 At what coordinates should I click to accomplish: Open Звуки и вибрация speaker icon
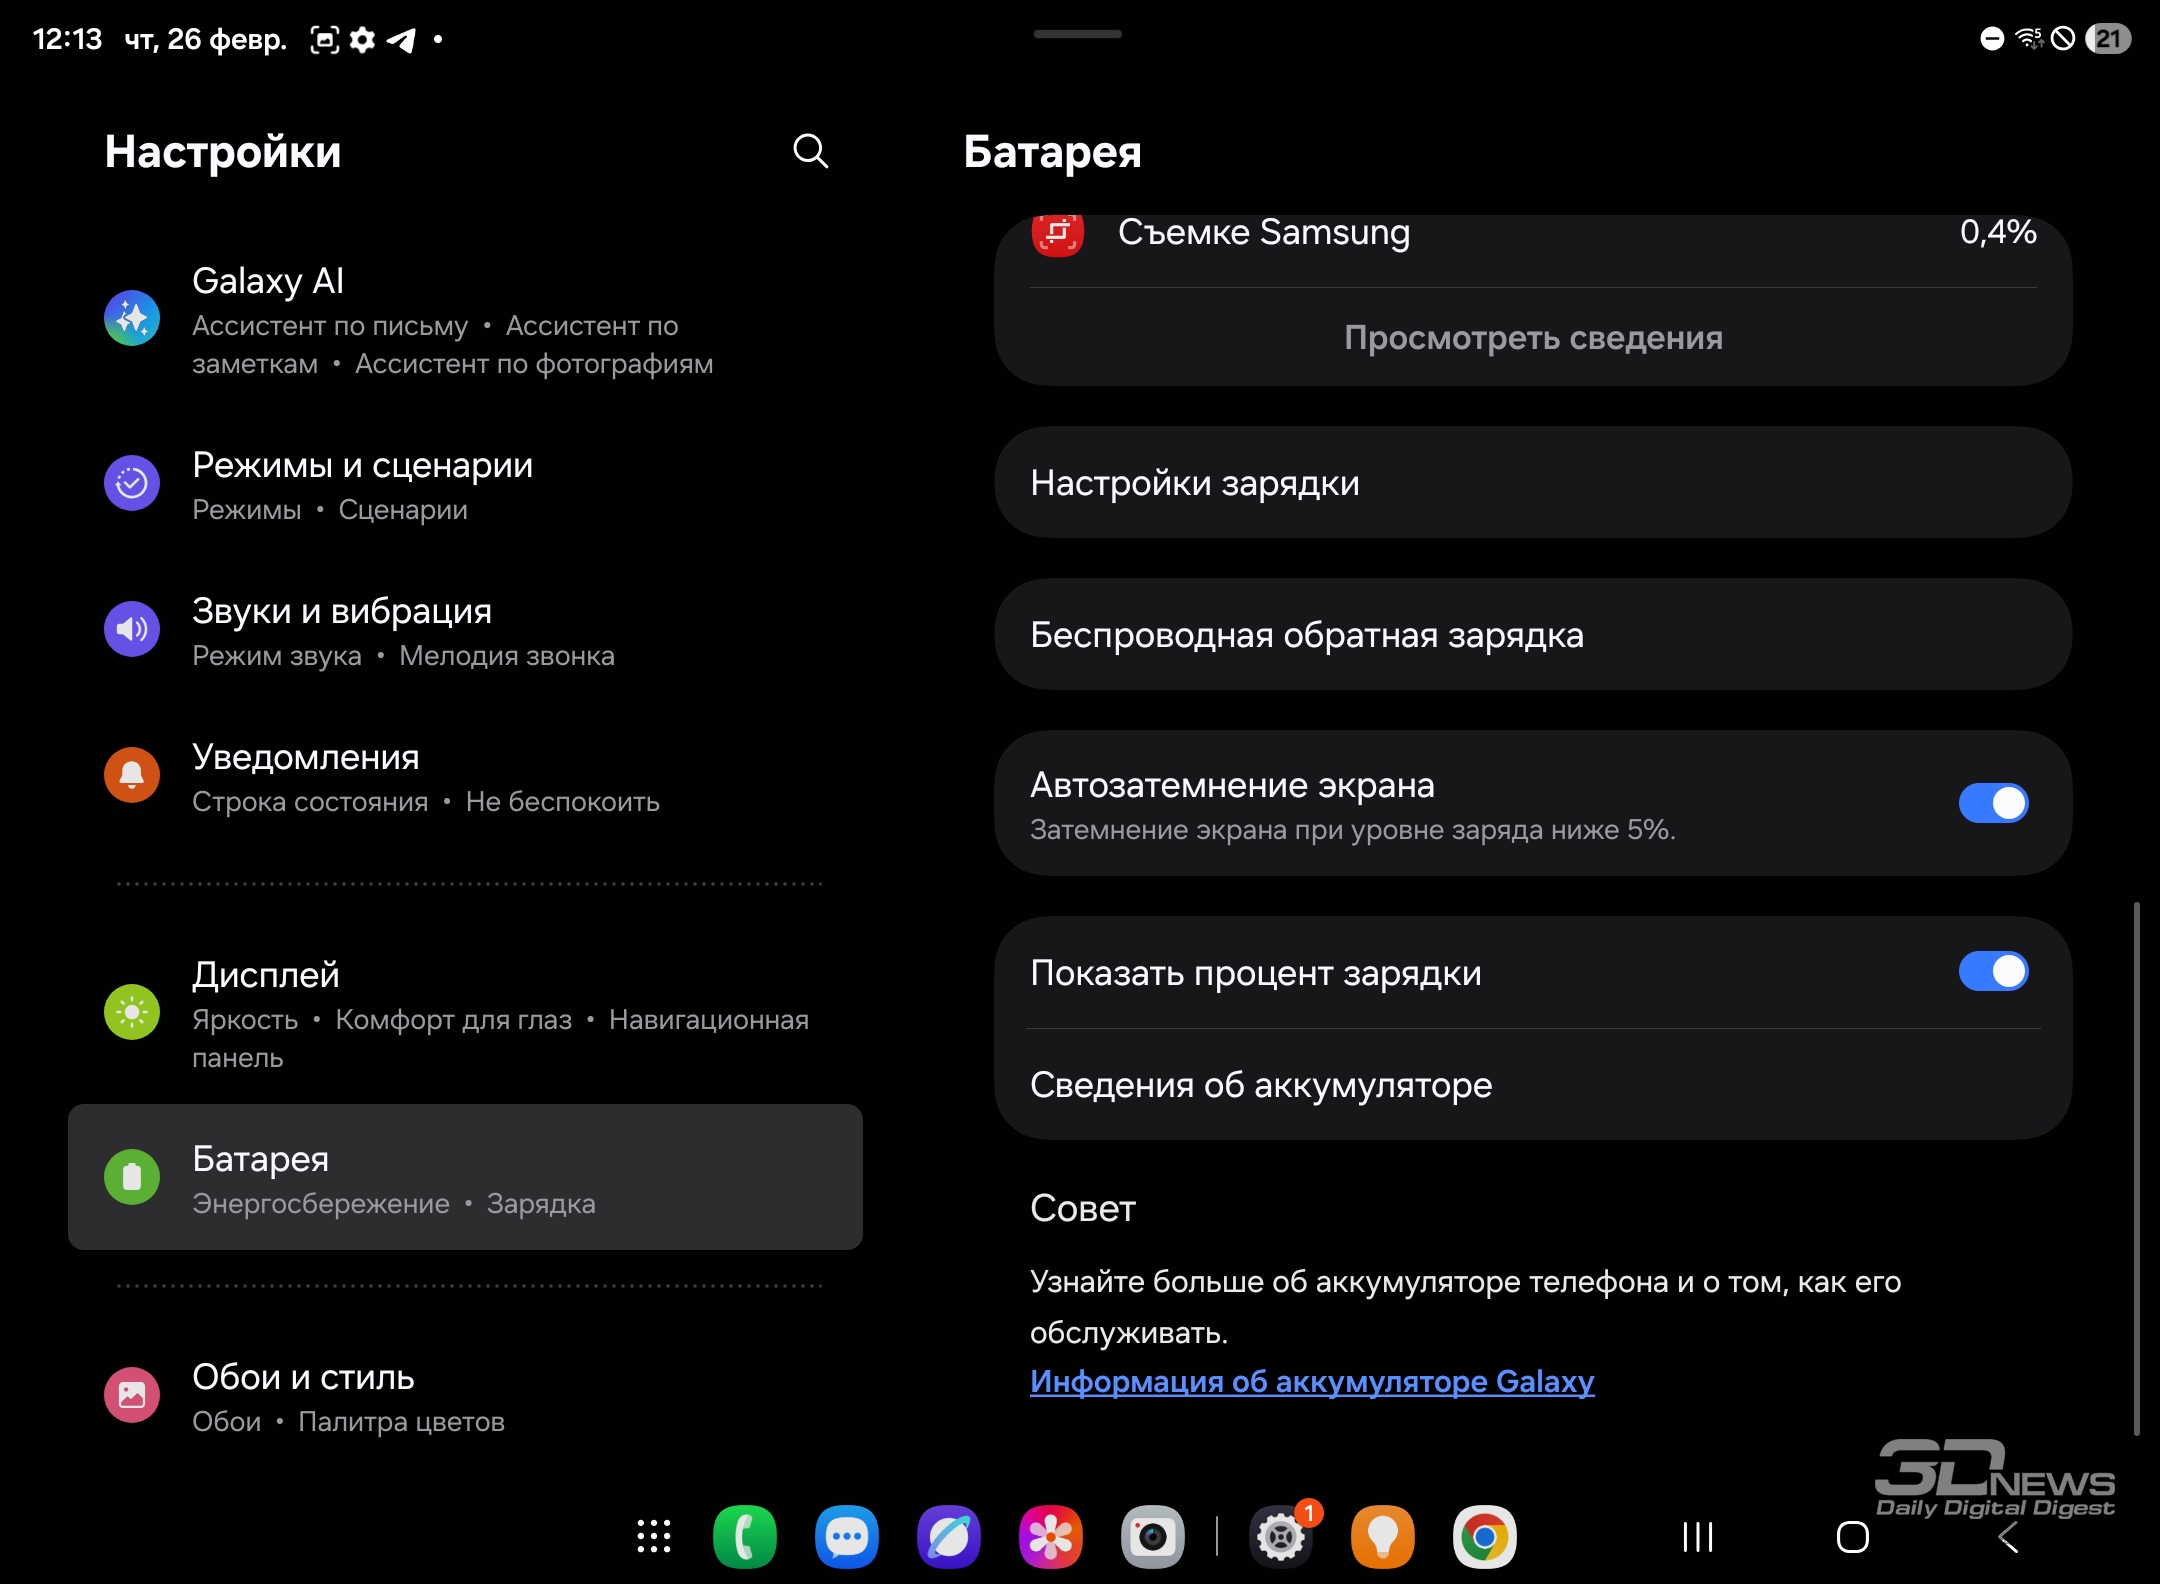[132, 629]
